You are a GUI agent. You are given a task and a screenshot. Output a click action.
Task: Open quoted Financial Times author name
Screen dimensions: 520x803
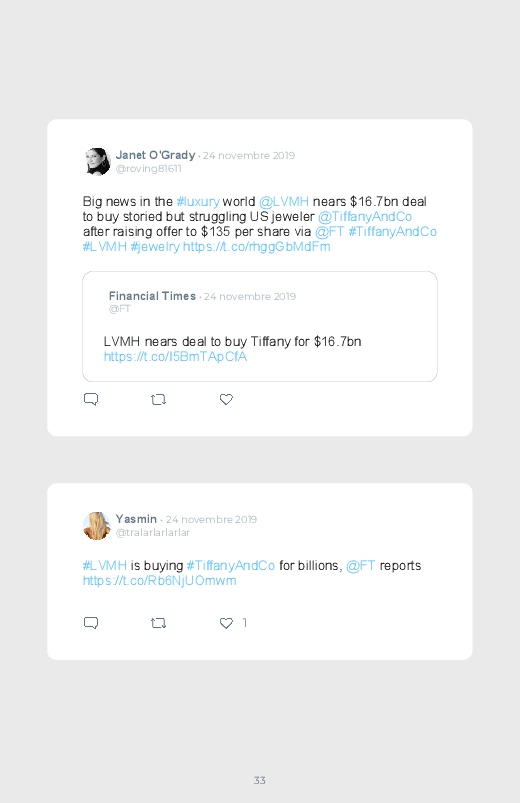pyautogui.click(x=152, y=296)
